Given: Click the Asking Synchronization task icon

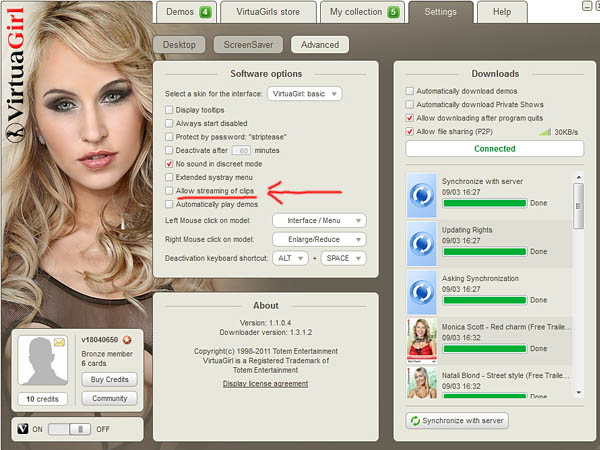Looking at the screenshot, I should coord(422,291).
